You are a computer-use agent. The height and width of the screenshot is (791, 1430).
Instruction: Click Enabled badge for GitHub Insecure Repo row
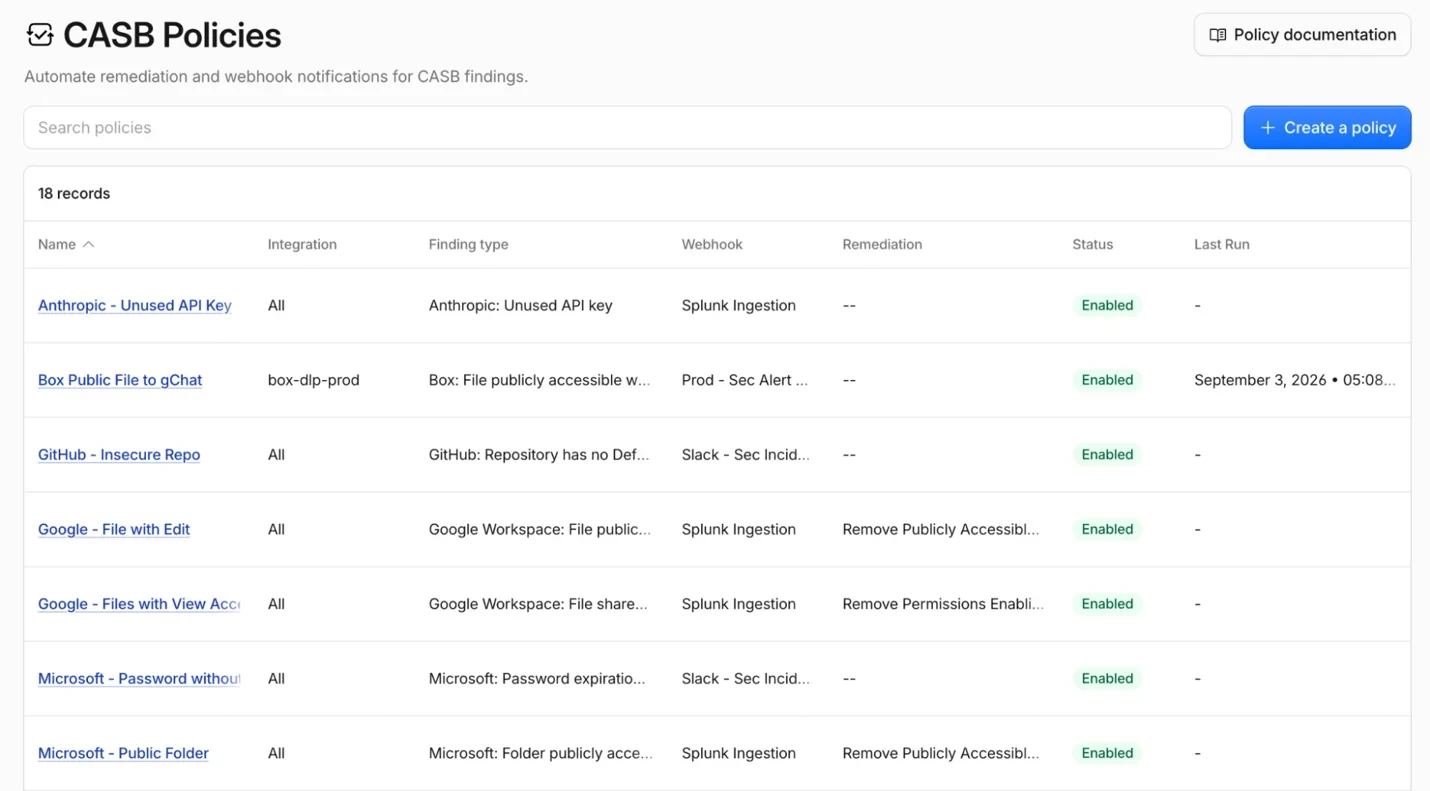[1107, 455]
